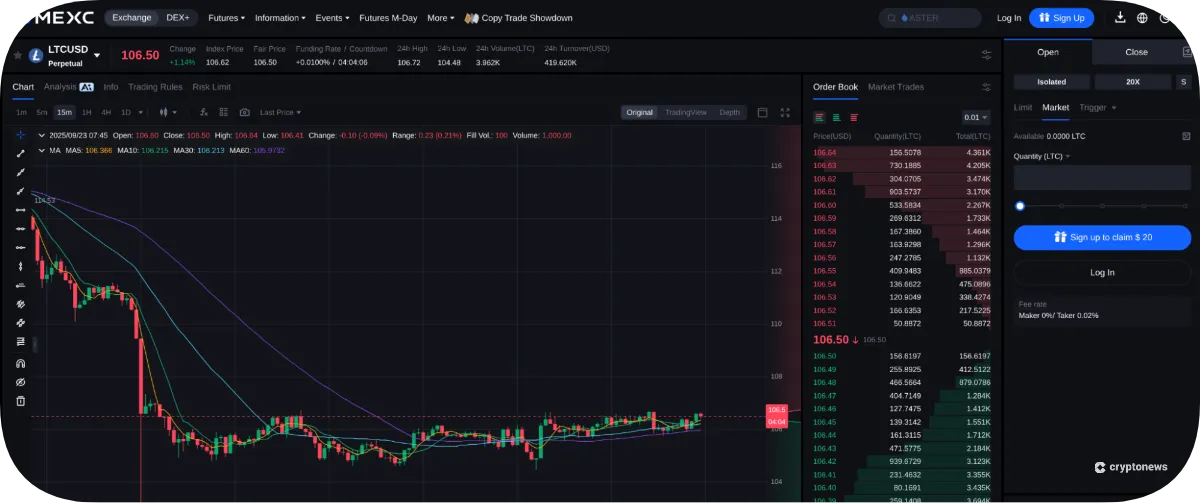Click the Log In header link
Screen dimensions: 1200x503
(x=1009, y=18)
